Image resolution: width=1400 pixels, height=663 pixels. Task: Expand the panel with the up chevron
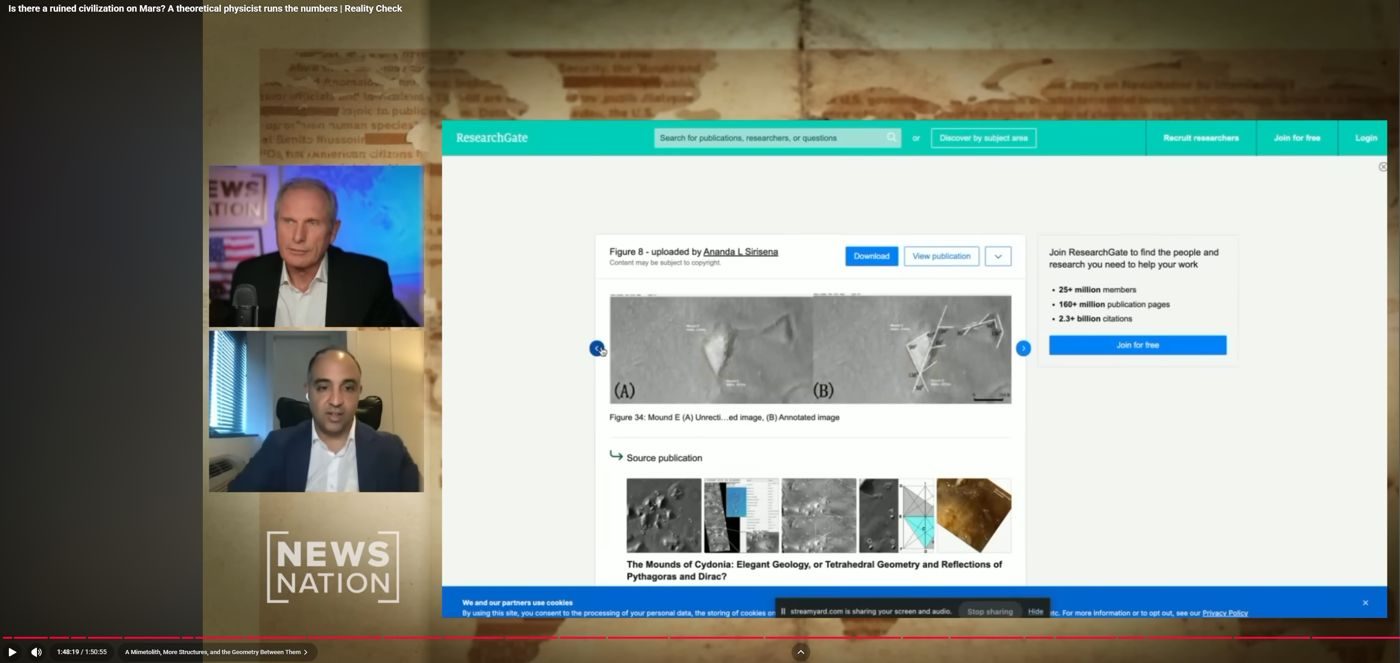(x=800, y=652)
